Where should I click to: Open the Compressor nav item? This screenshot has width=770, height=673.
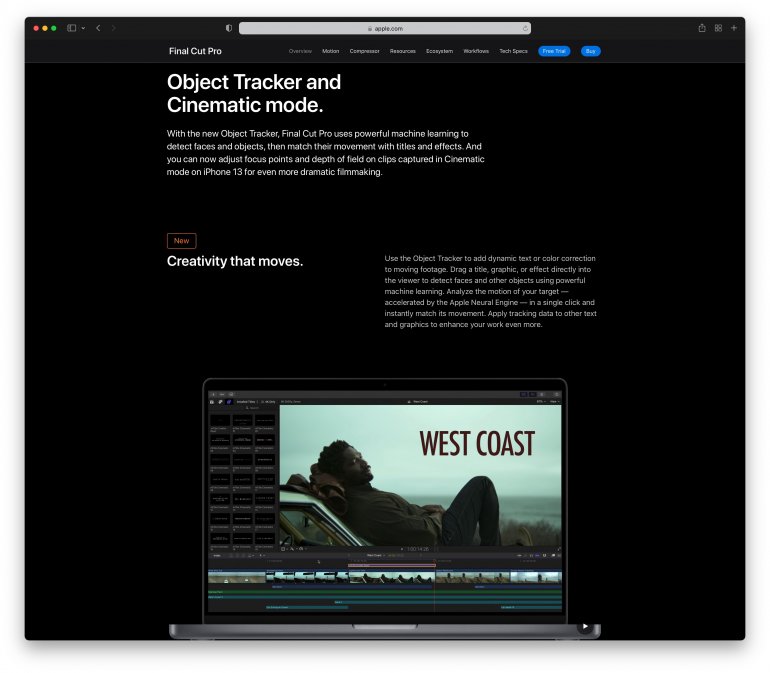pos(364,51)
